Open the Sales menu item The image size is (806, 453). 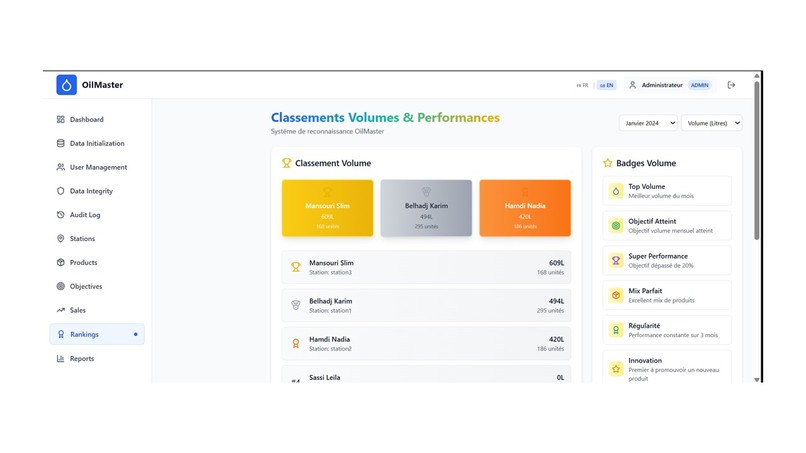click(x=97, y=310)
